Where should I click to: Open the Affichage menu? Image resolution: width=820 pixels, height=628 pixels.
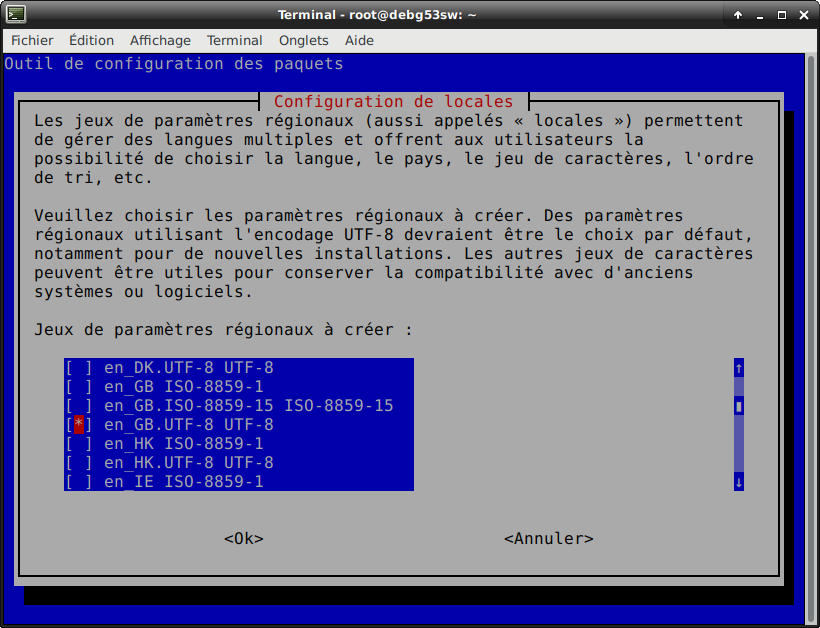coord(160,41)
